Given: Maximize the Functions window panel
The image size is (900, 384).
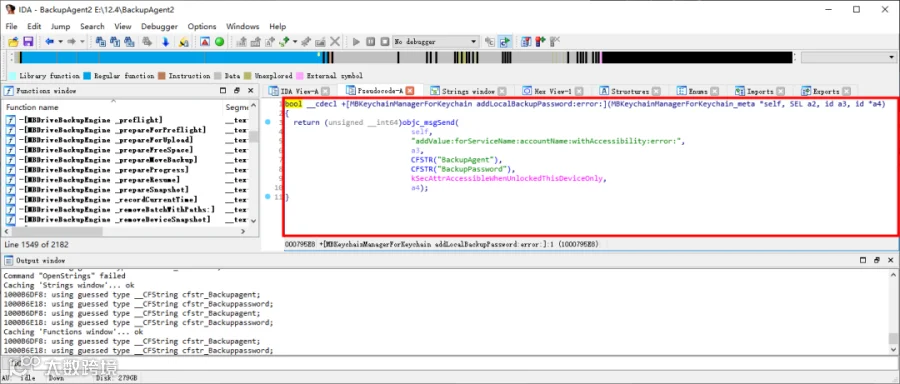Looking at the screenshot, I should click(223, 91).
